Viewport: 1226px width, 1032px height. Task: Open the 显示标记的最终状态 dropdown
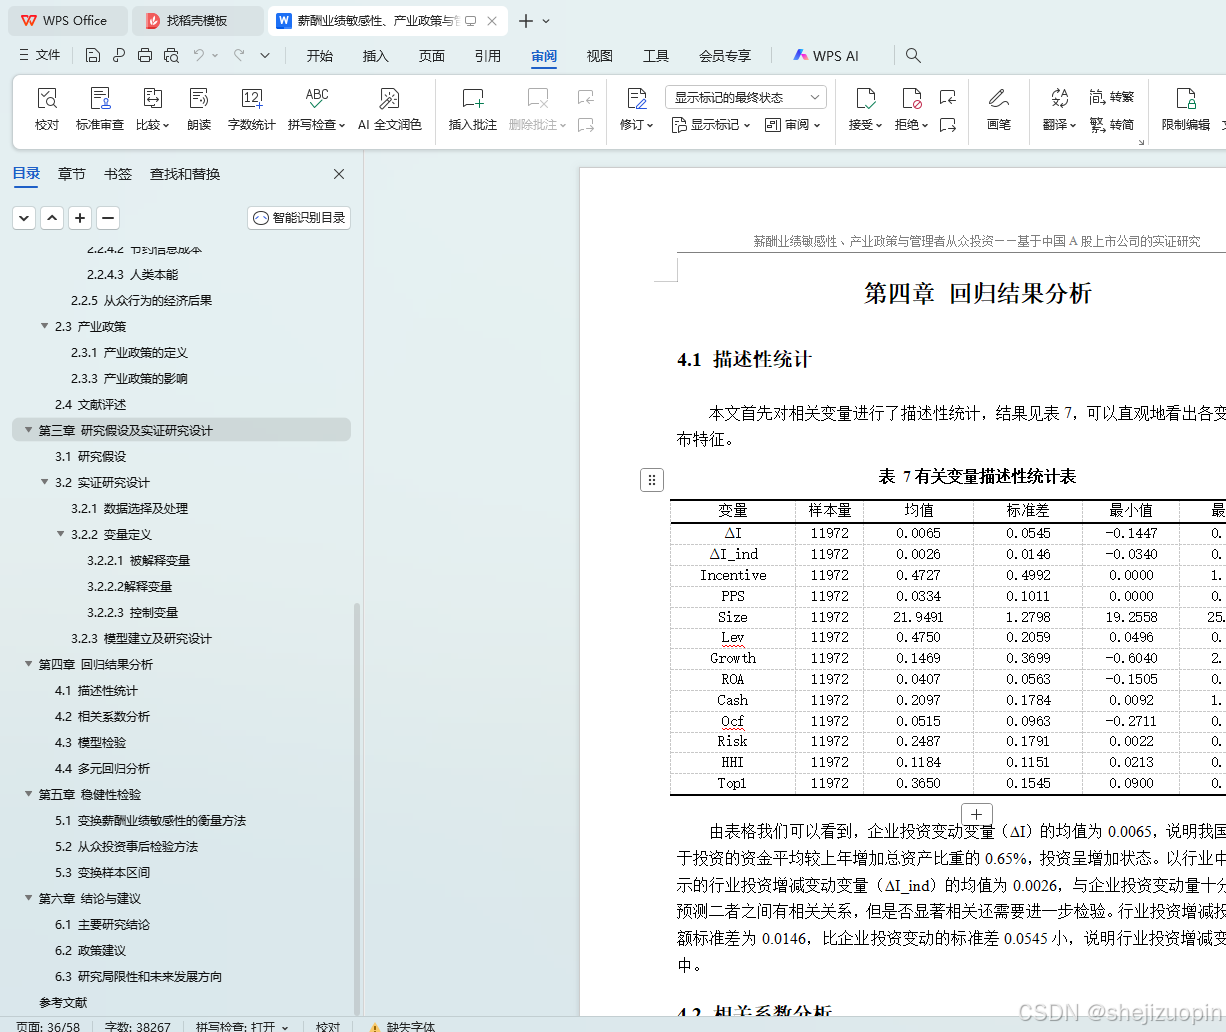tap(745, 97)
